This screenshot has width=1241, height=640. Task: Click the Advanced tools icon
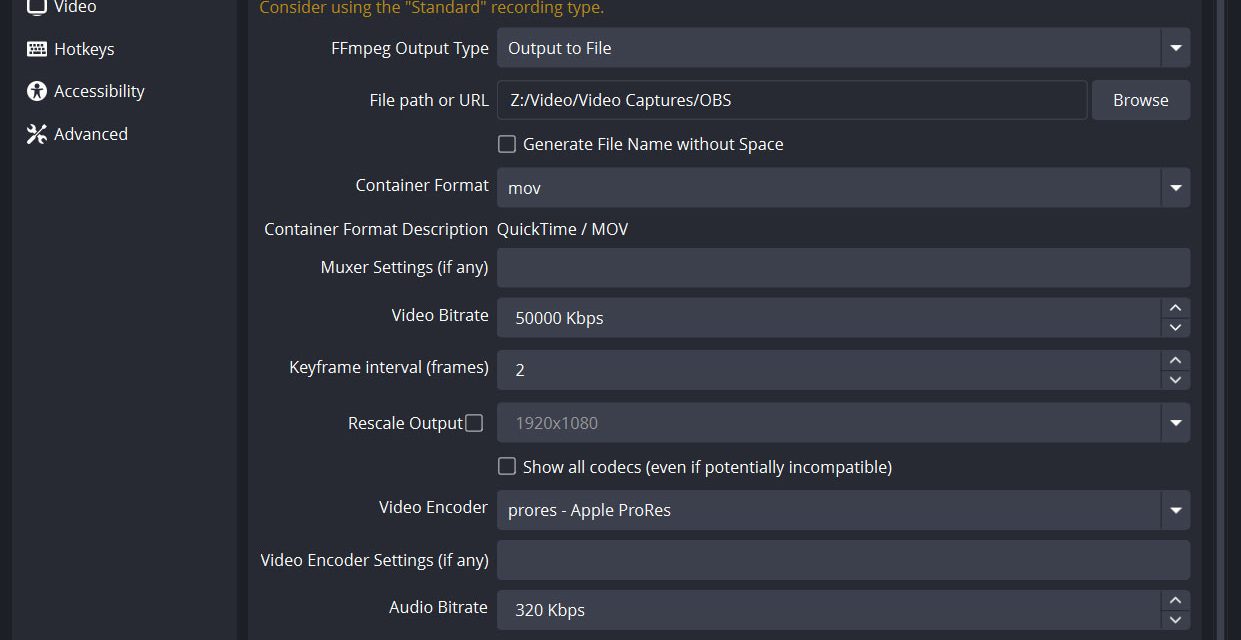pos(37,134)
